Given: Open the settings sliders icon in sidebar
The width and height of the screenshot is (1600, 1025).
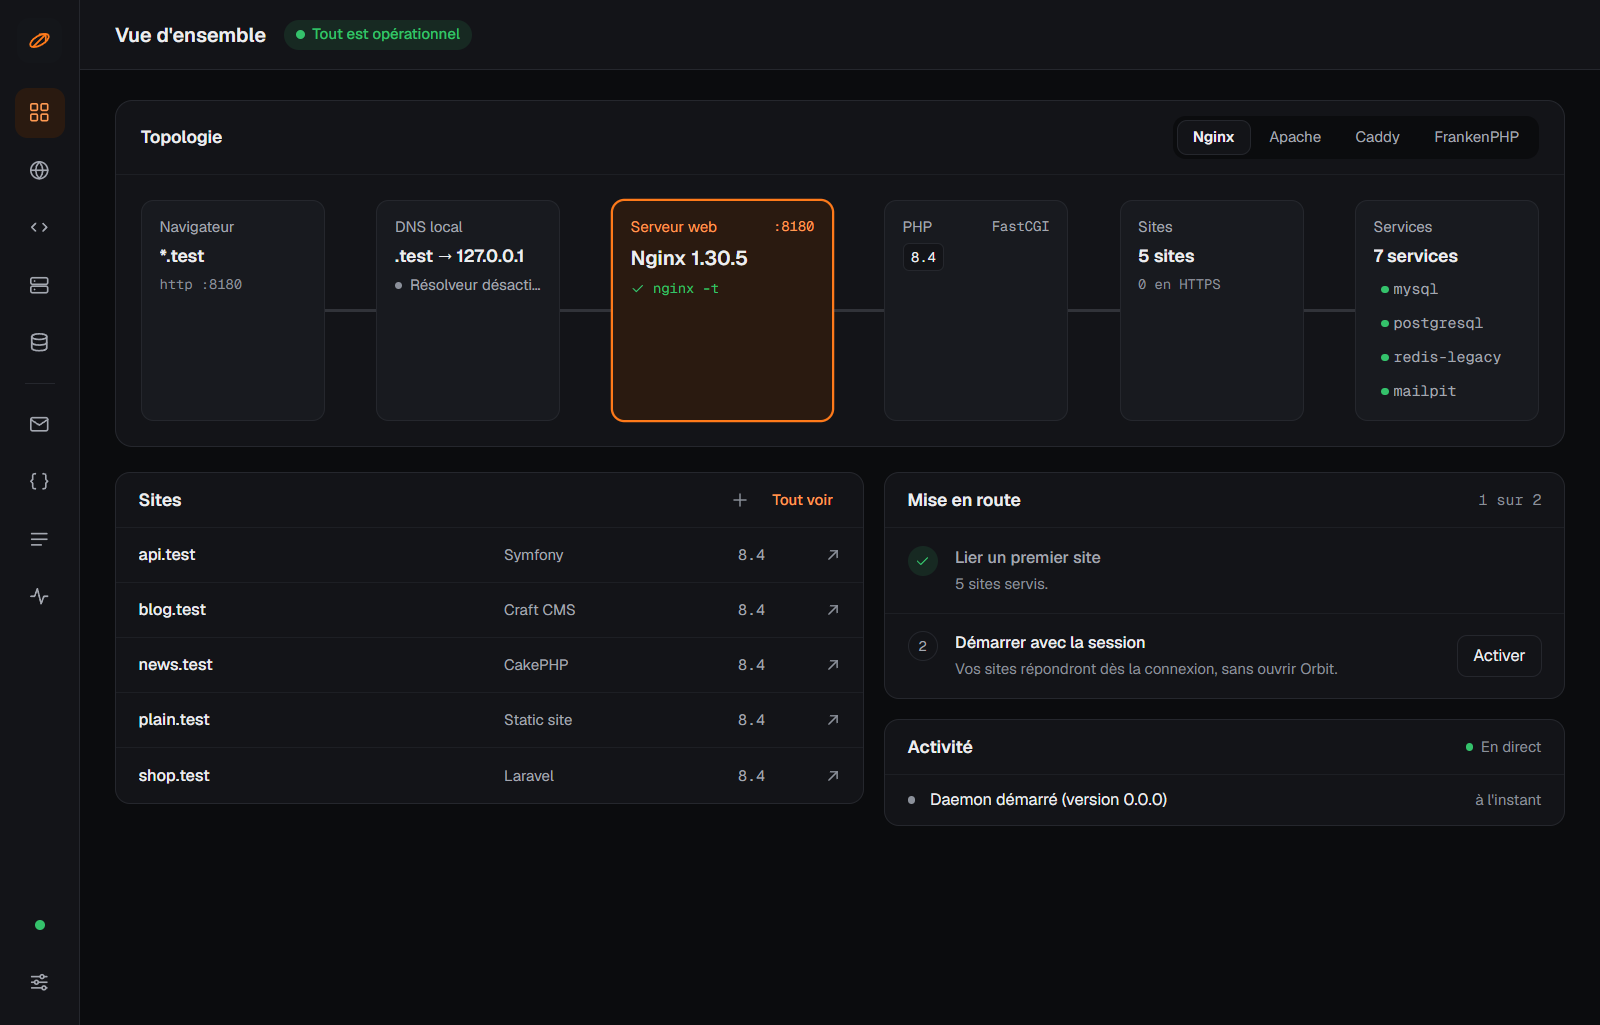Looking at the screenshot, I should coord(39,982).
